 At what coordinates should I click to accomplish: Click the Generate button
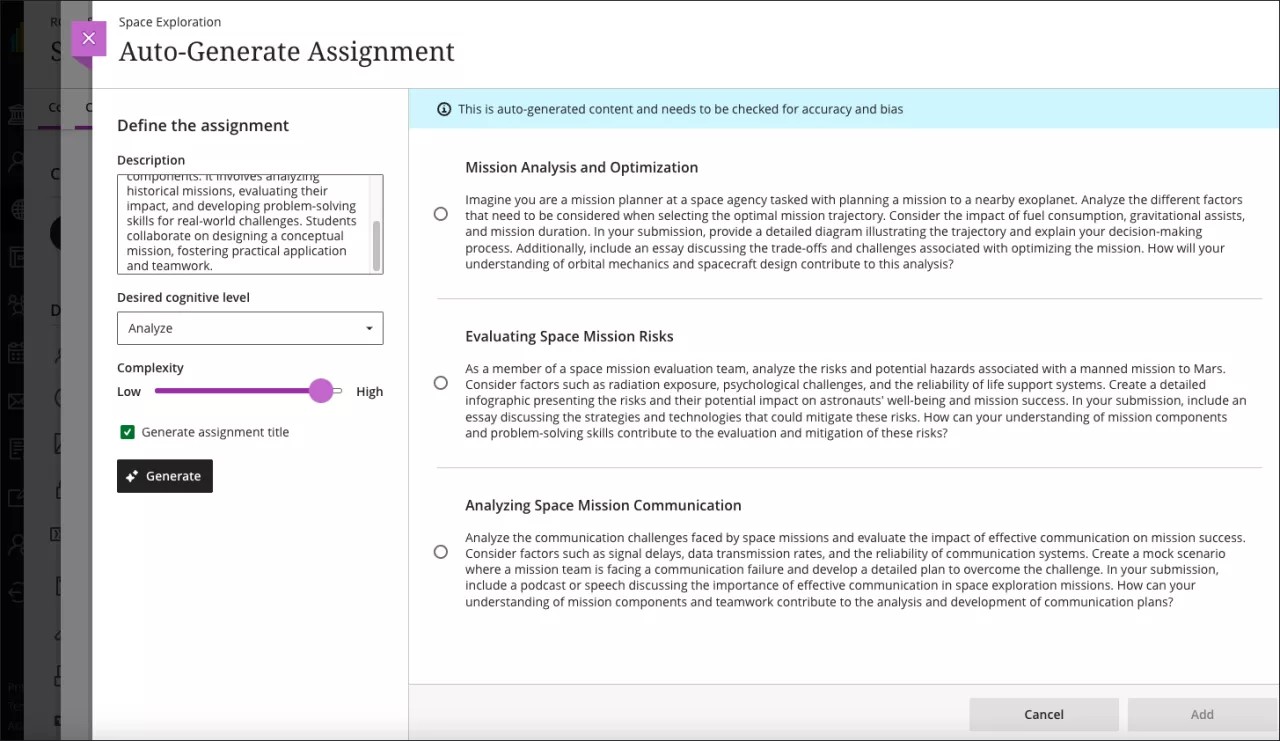click(164, 476)
